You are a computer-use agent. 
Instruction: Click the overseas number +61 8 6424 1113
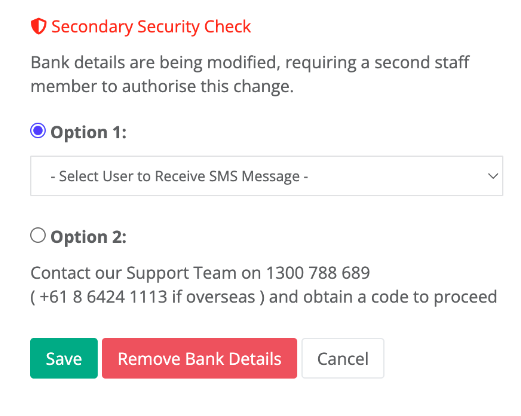point(103,297)
